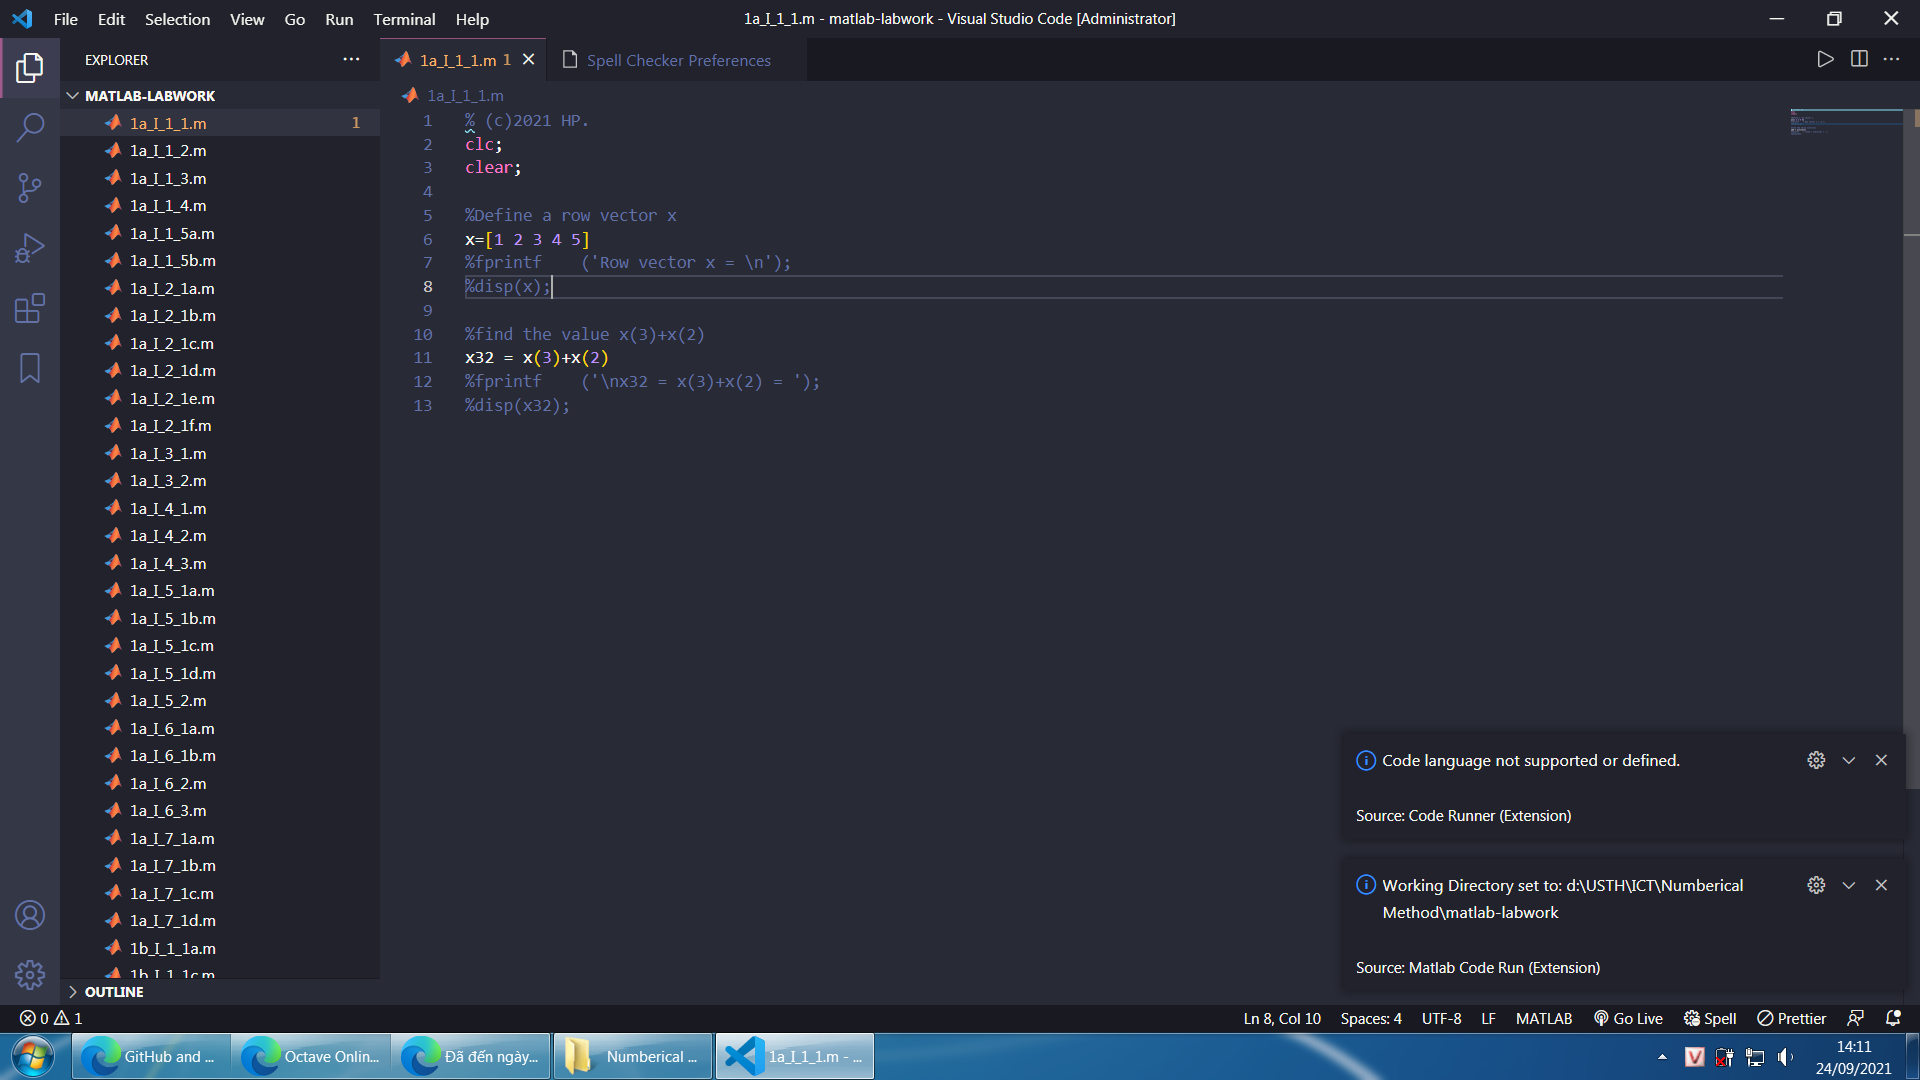Click the Run Code play icon

coord(1825,59)
